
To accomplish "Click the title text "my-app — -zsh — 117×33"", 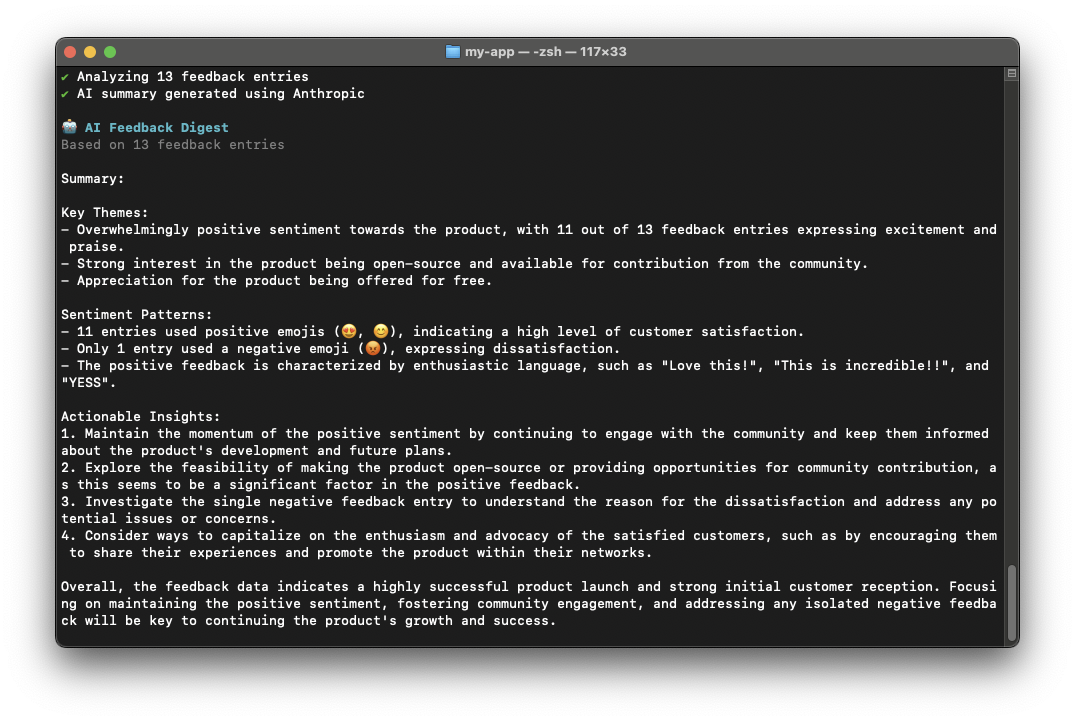I will (x=546, y=52).
